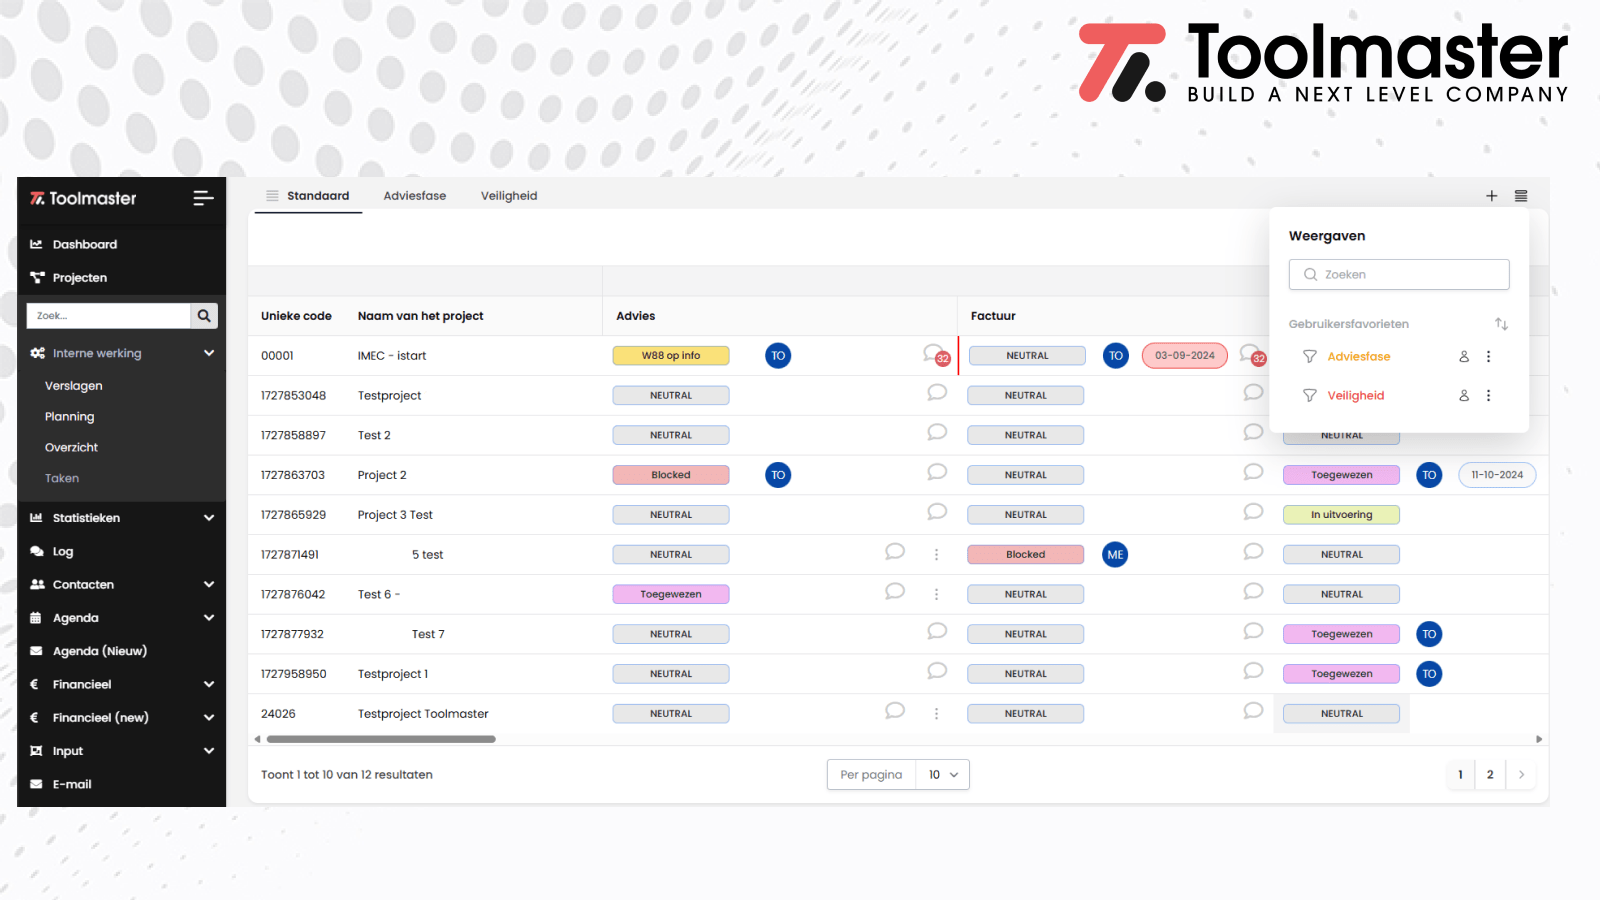Open the Log page
Image resolution: width=1600 pixels, height=900 pixels.
tap(63, 552)
